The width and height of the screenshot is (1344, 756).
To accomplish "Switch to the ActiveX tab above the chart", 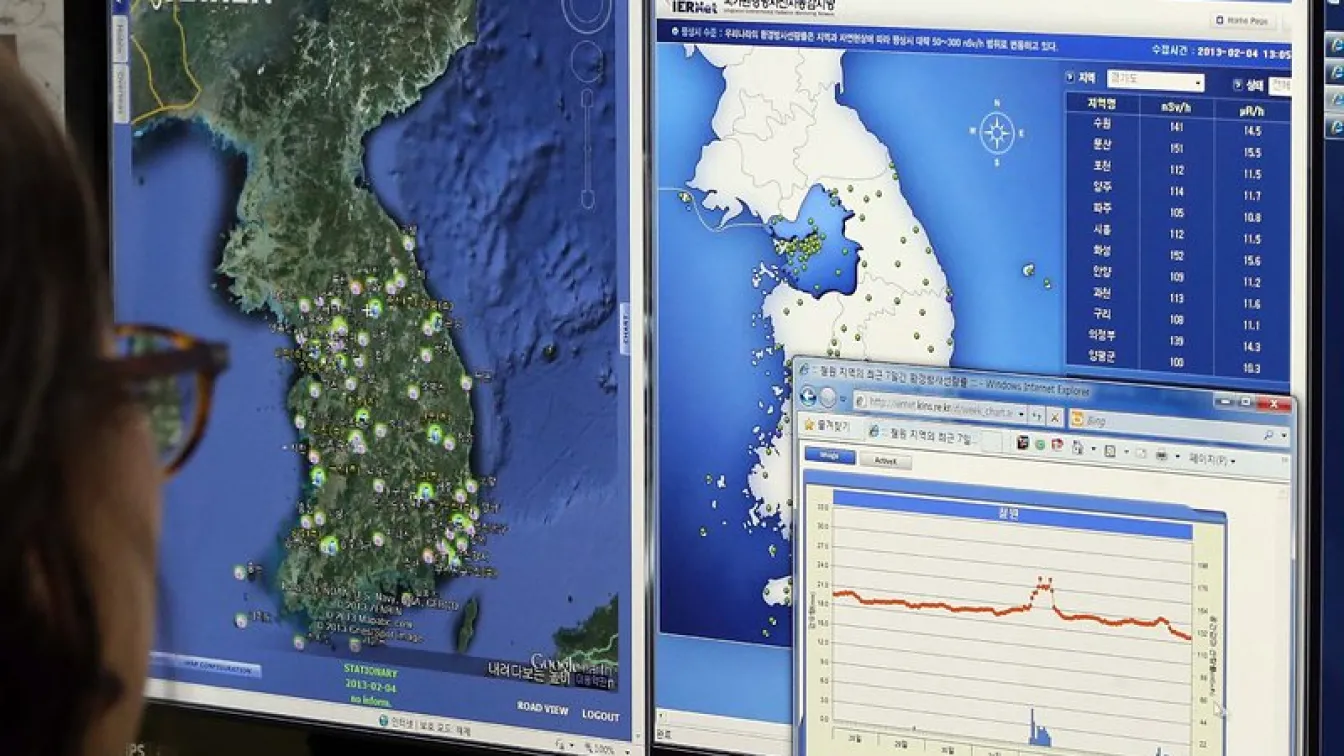I will point(885,461).
